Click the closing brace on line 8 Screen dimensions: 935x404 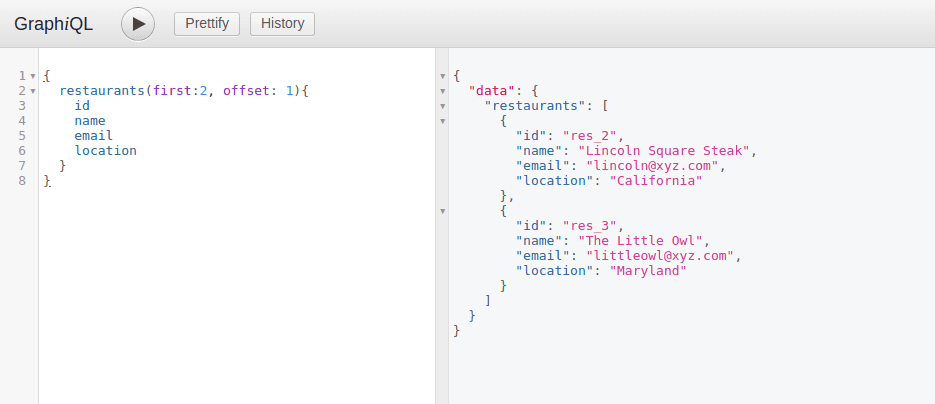[47, 181]
